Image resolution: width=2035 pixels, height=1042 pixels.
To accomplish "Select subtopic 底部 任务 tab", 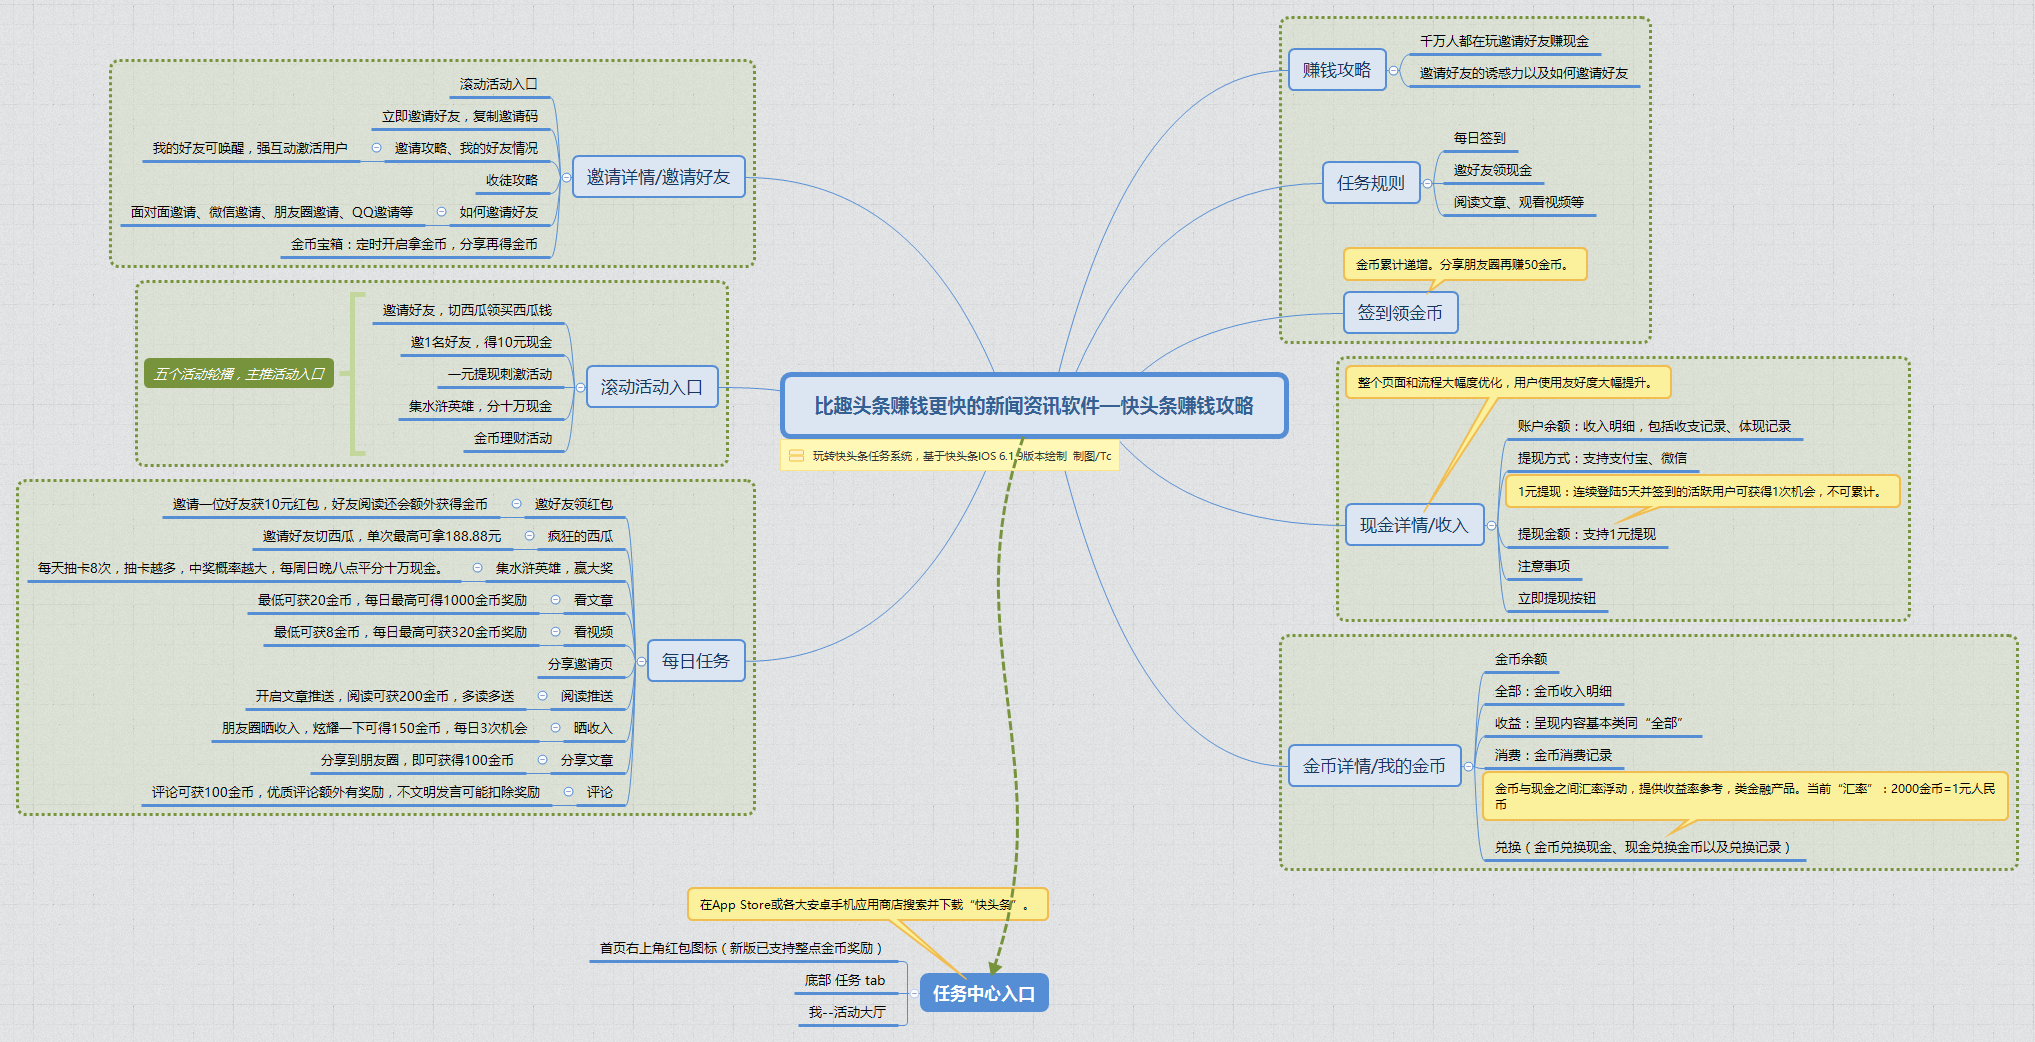I will point(845,981).
